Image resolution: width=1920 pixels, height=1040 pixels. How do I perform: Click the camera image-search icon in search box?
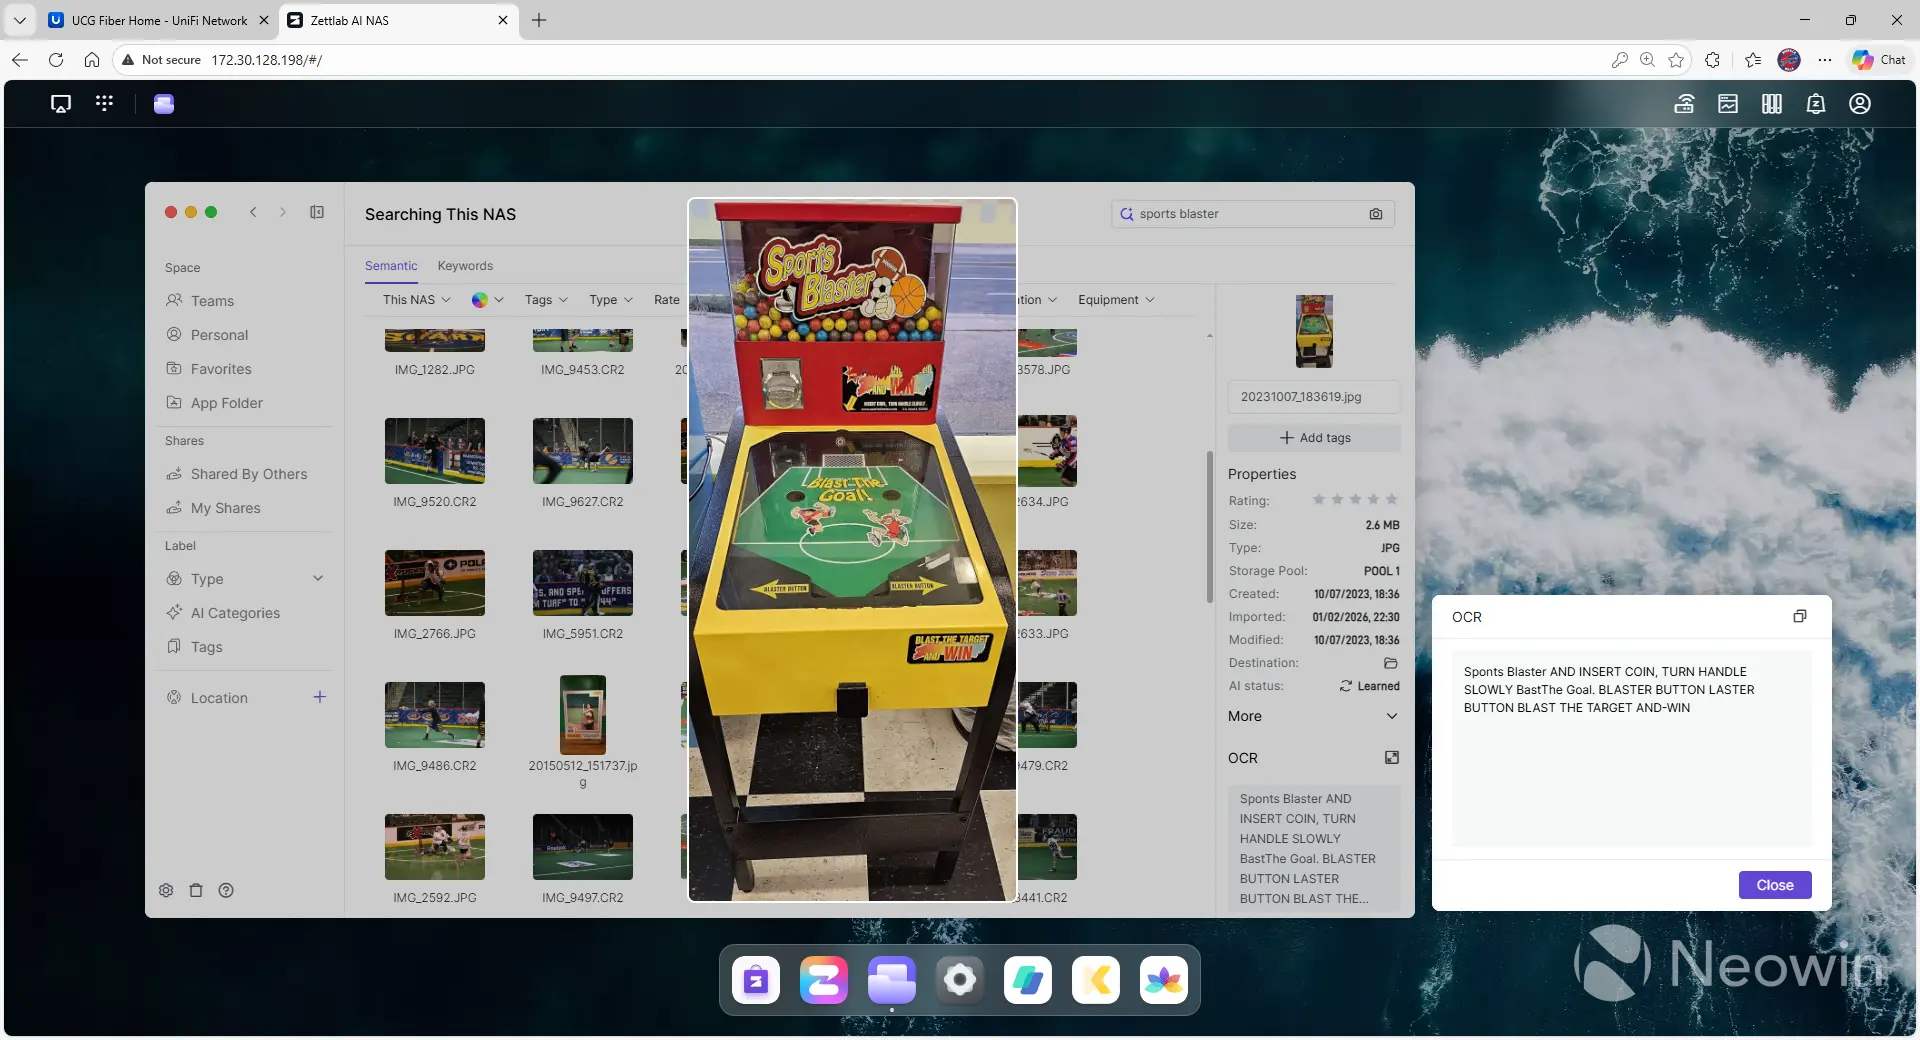coord(1376,214)
